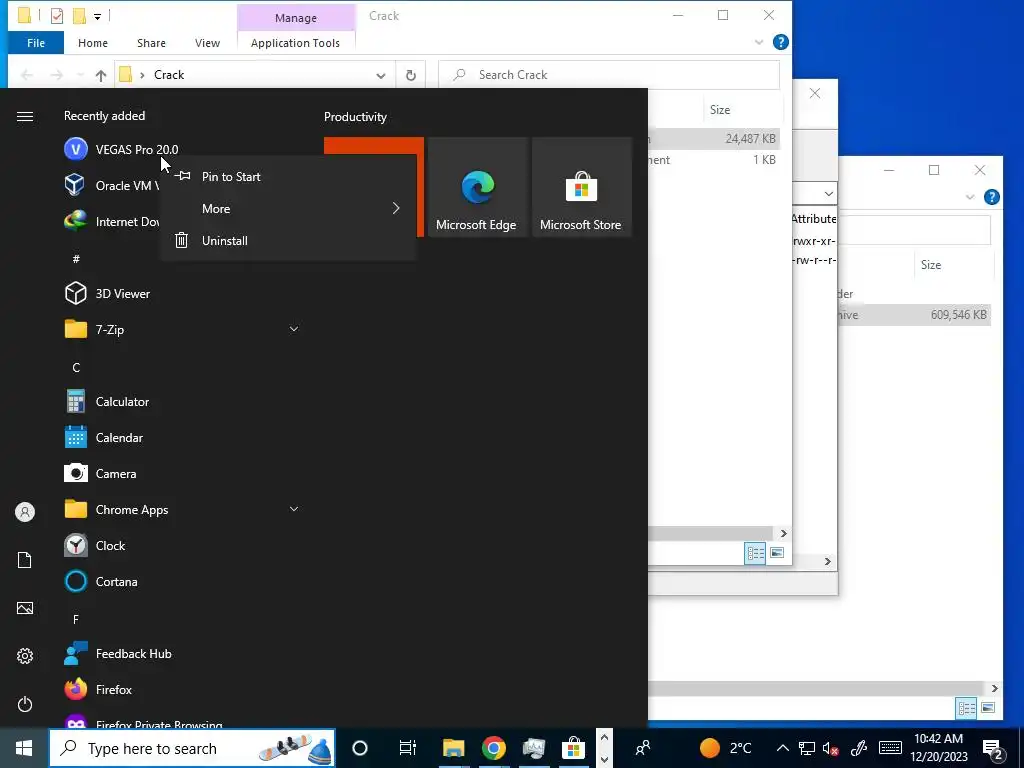The height and width of the screenshot is (768, 1024).
Task: Click the touch keyboard tray icon
Action: 890,748
